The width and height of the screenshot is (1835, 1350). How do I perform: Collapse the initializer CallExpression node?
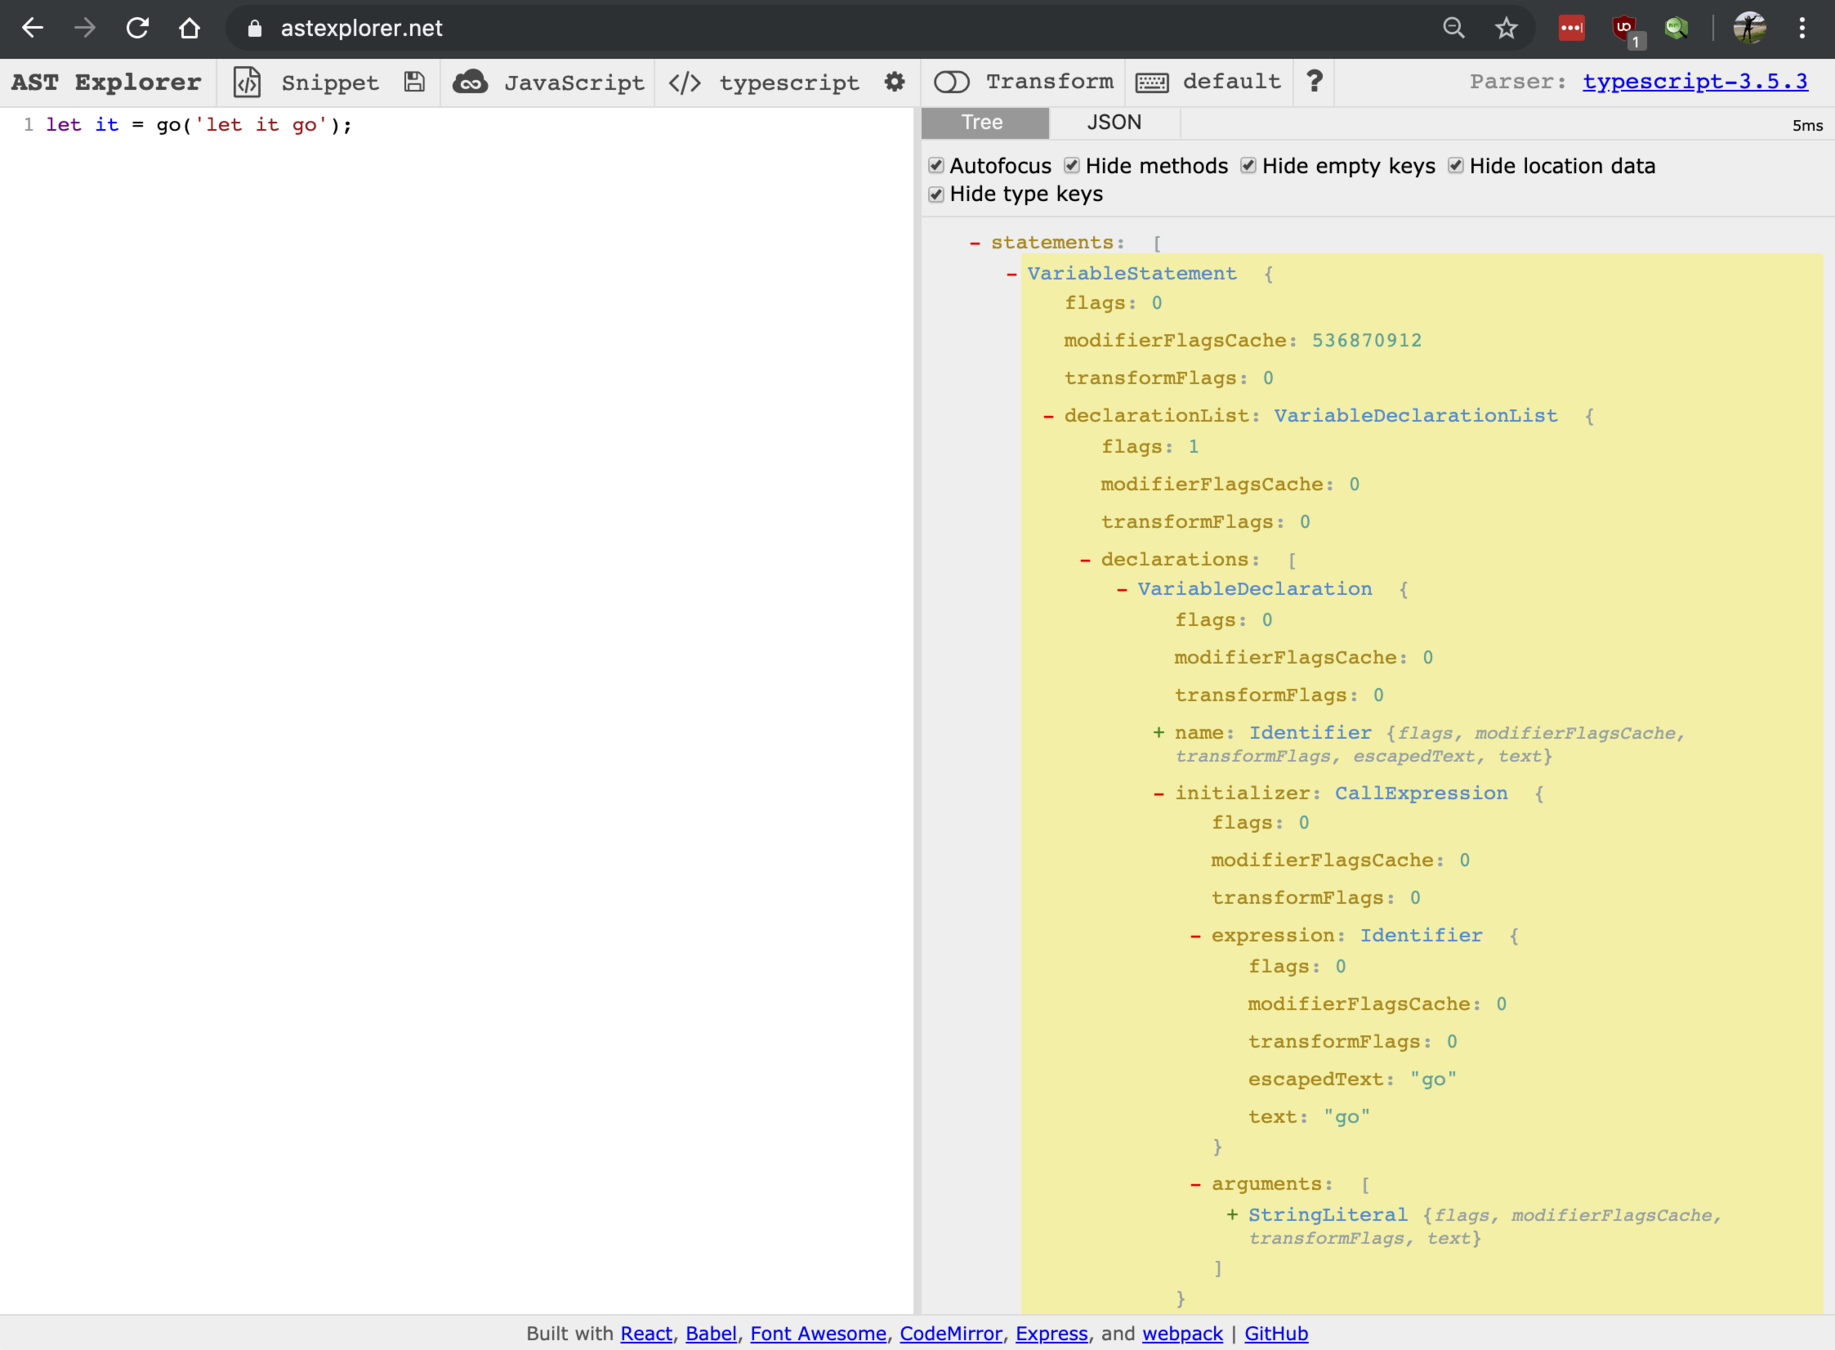pos(1158,794)
